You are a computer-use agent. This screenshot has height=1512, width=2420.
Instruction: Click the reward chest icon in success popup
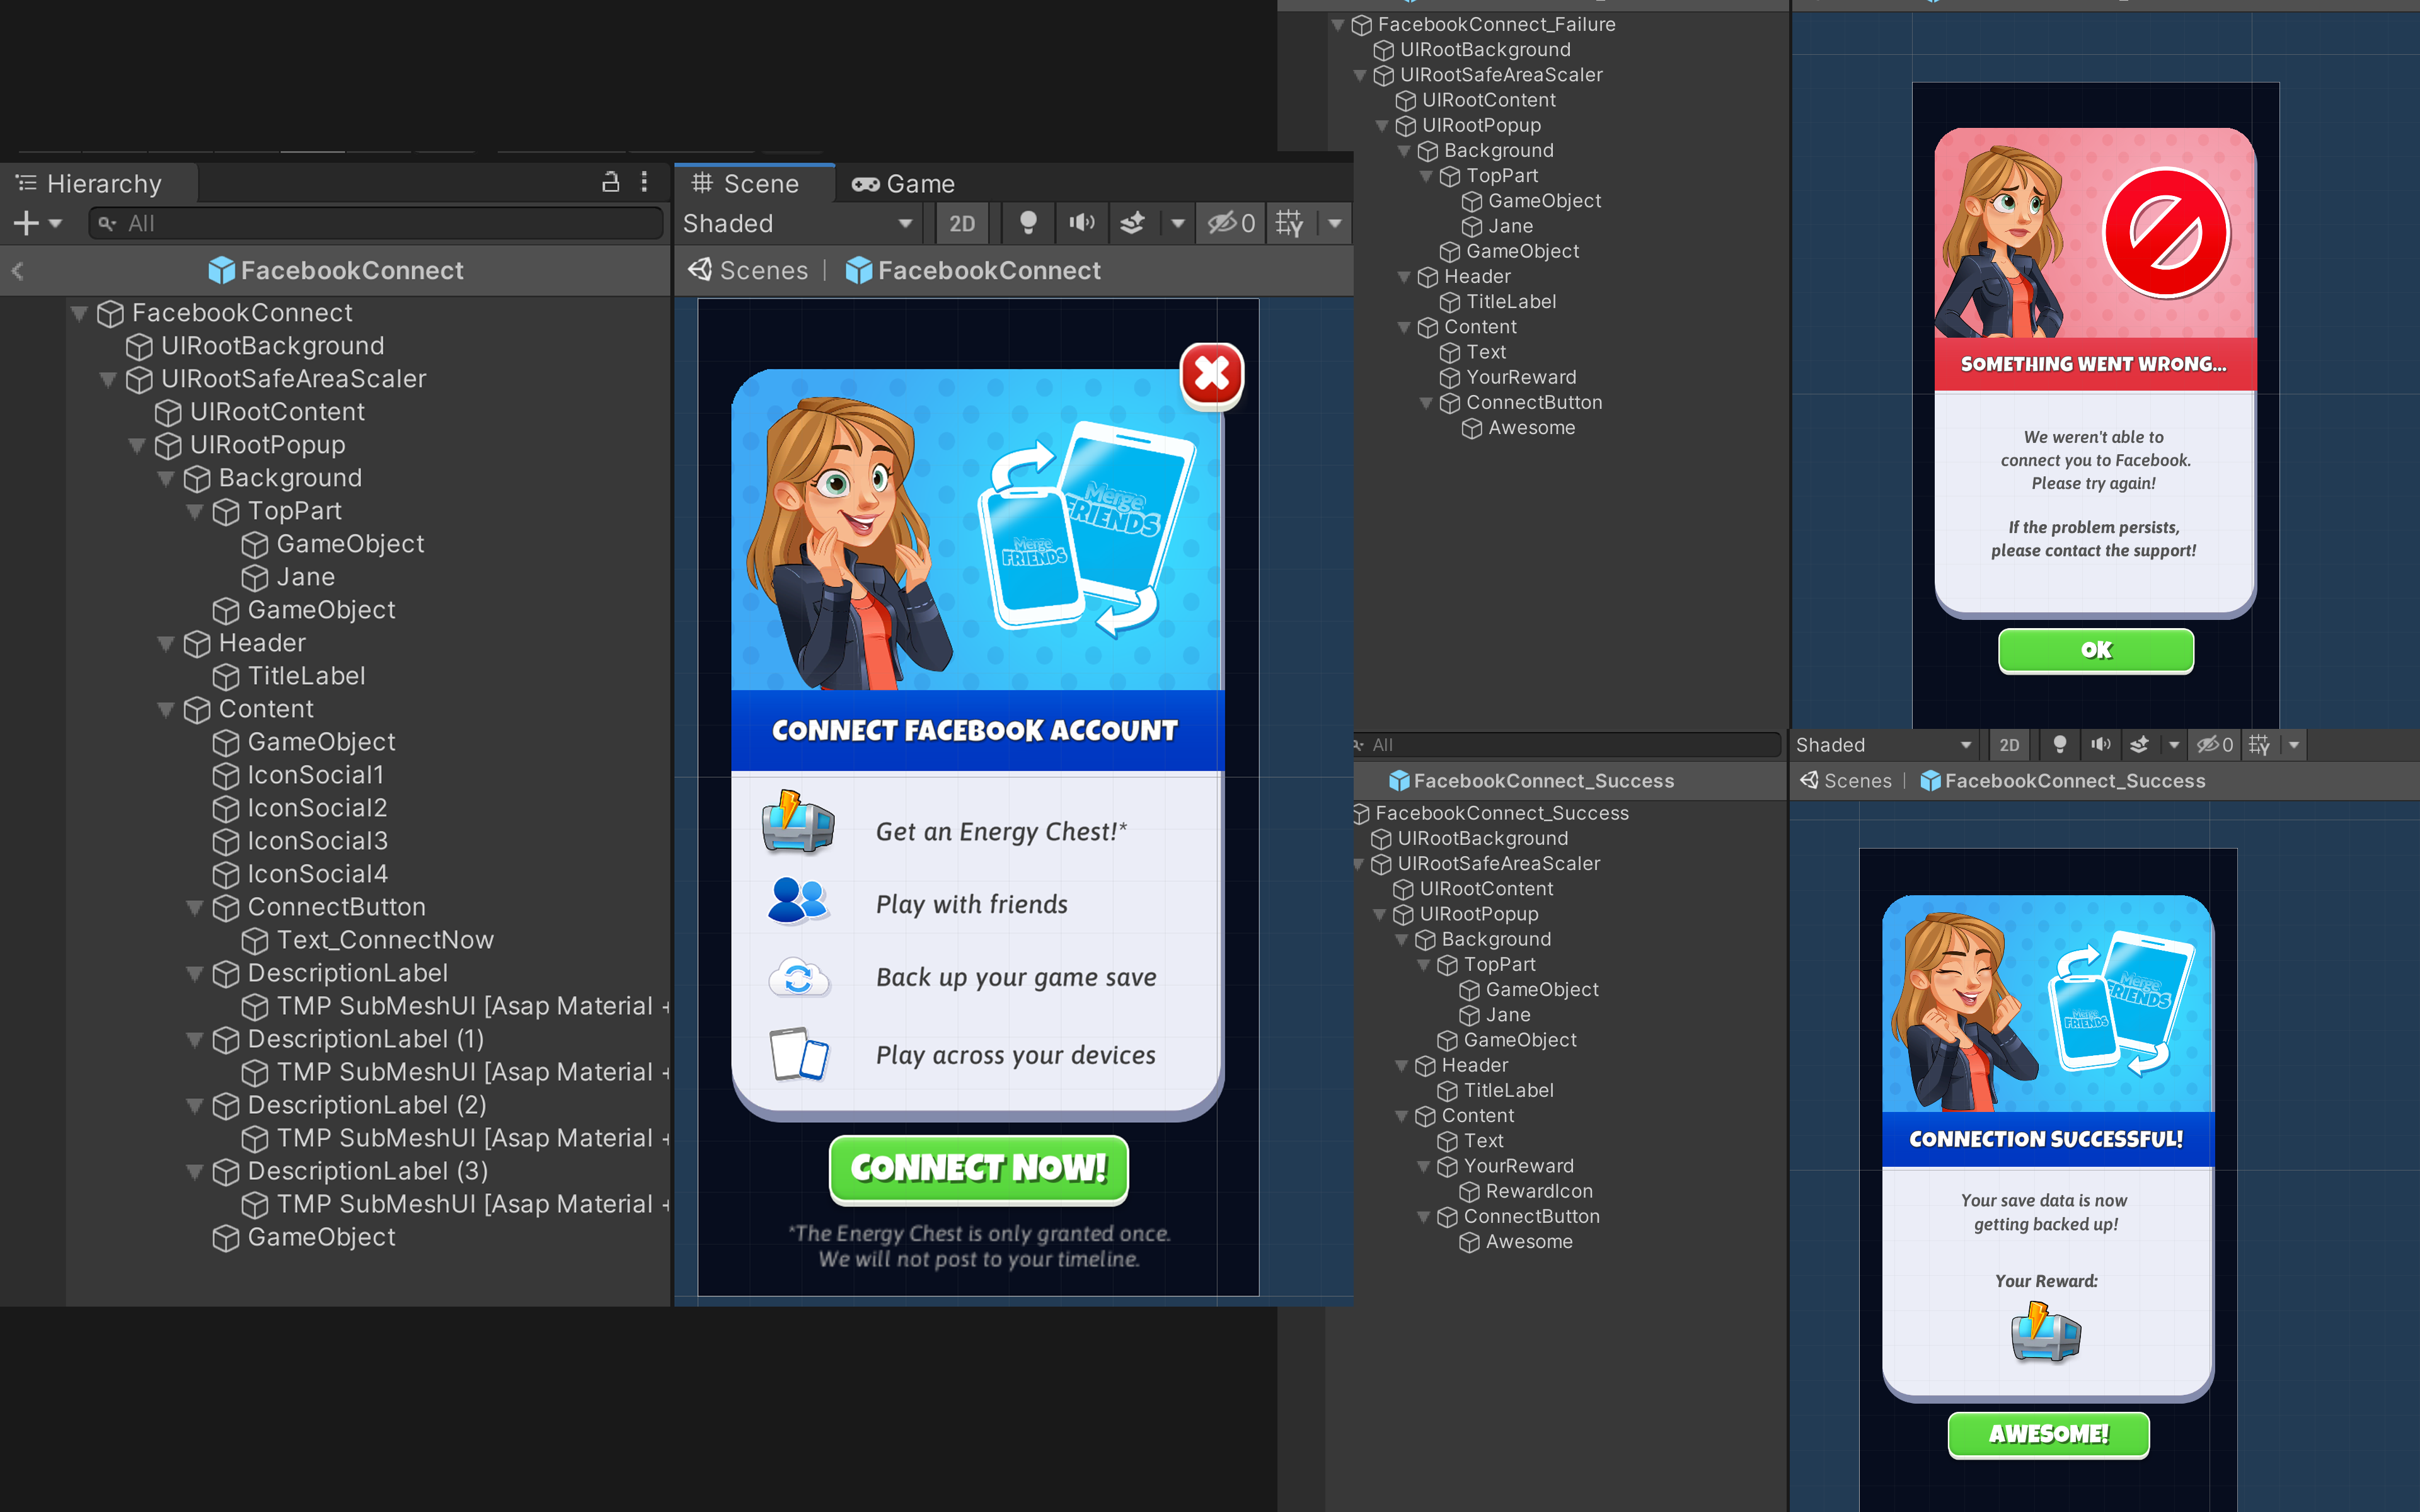(x=2045, y=1331)
